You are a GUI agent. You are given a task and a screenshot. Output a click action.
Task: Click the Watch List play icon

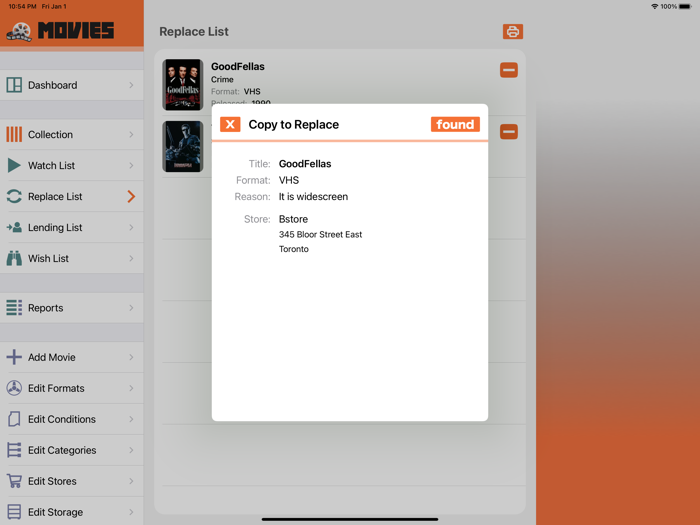tap(14, 165)
